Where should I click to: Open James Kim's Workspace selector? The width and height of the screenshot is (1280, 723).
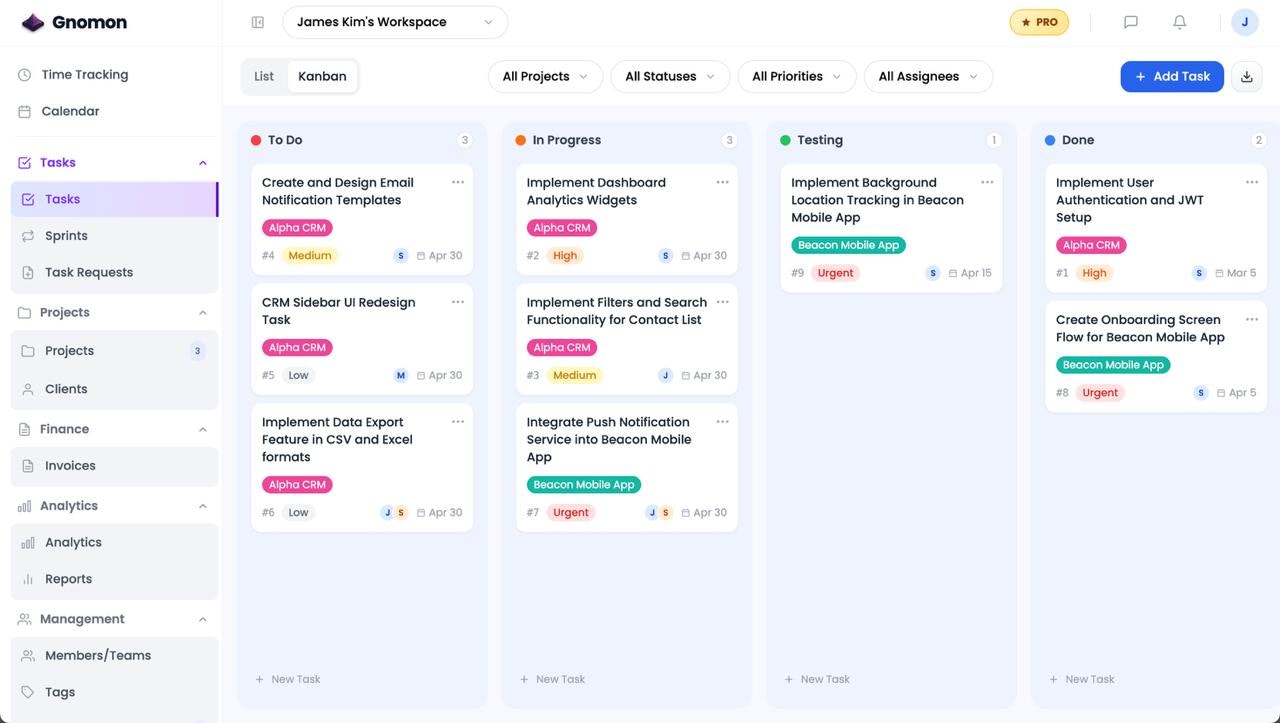[395, 22]
